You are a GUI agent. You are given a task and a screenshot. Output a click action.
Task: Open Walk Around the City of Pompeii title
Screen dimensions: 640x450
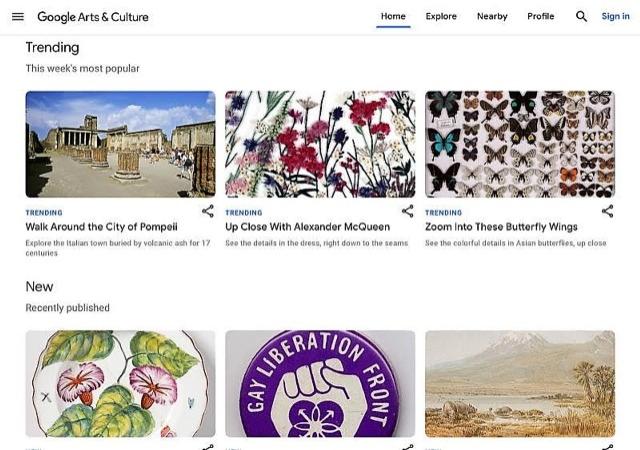[x=101, y=227]
